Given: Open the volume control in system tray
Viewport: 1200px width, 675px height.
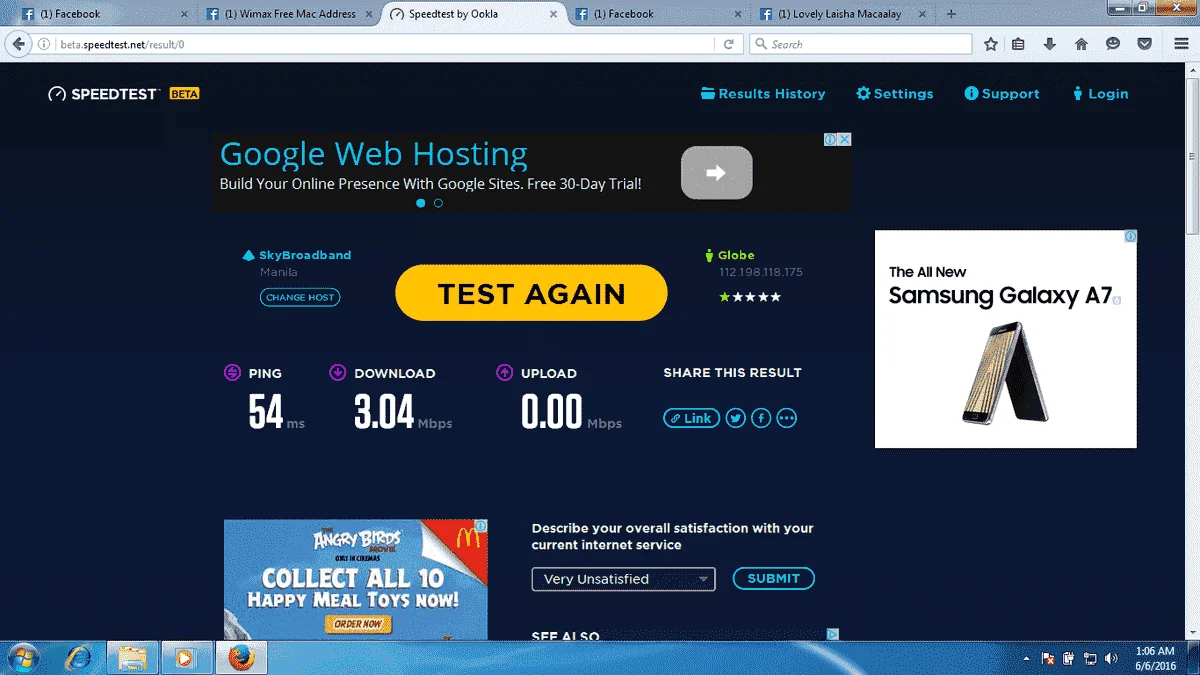Looking at the screenshot, I should coord(1110,659).
